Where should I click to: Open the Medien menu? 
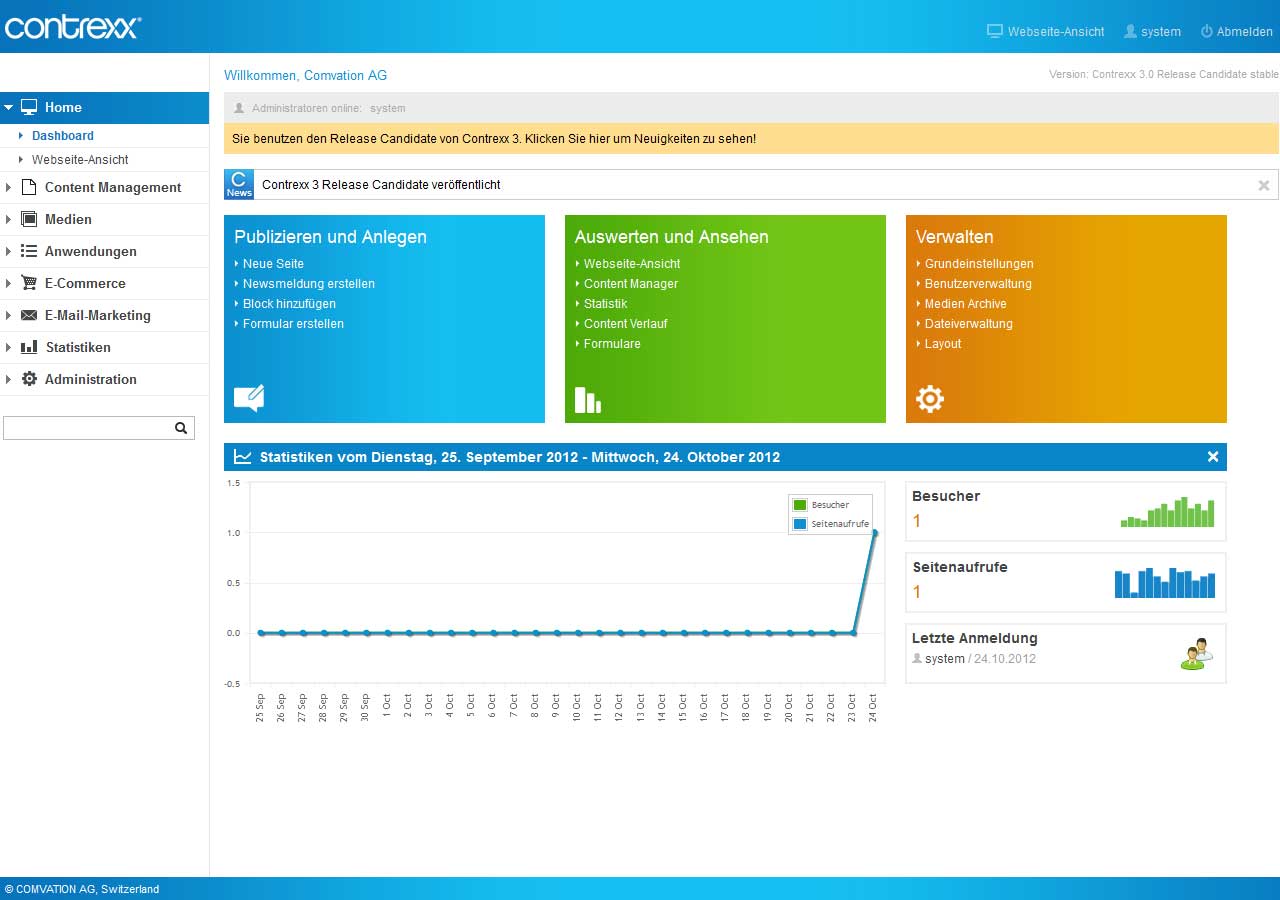click(x=68, y=219)
